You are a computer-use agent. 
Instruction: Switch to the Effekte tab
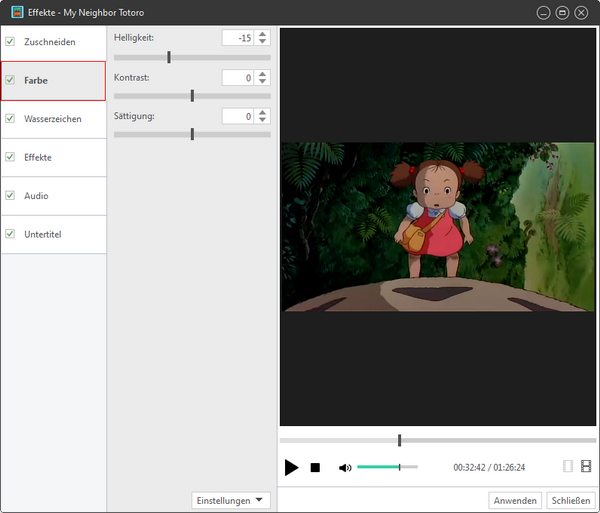pos(54,158)
